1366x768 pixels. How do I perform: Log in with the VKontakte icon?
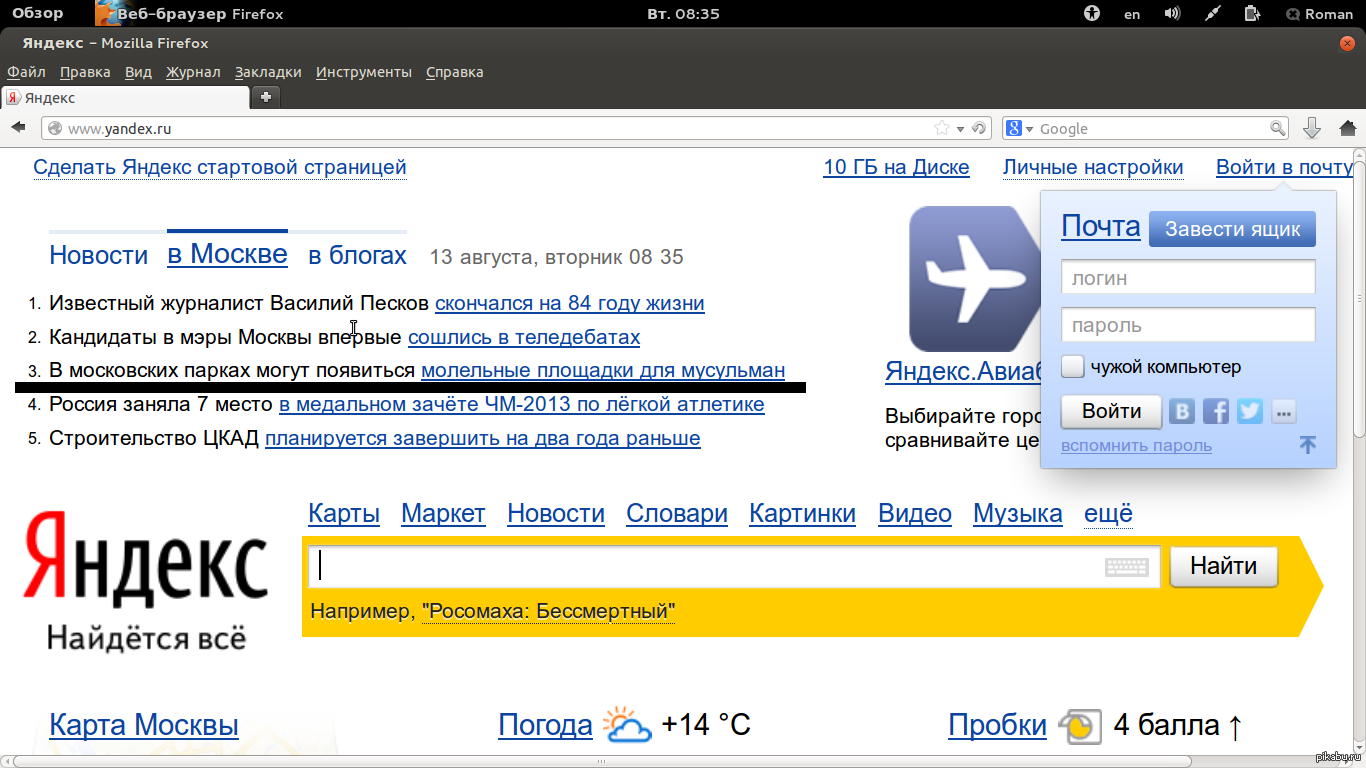tap(1183, 411)
